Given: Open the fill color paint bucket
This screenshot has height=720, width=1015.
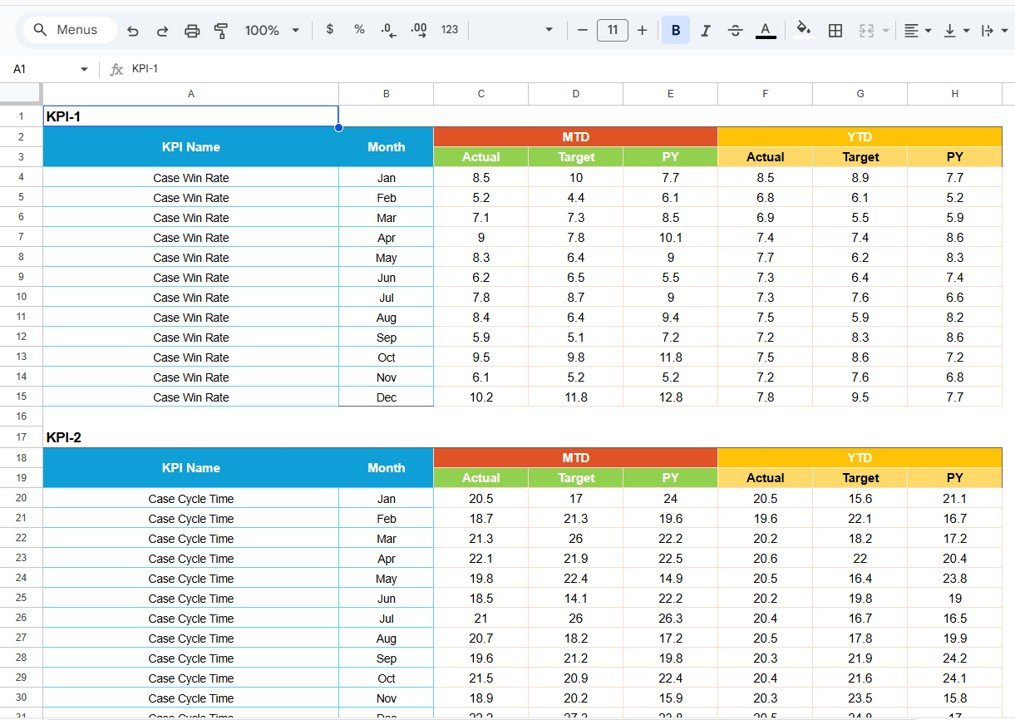Looking at the screenshot, I should (x=803, y=30).
